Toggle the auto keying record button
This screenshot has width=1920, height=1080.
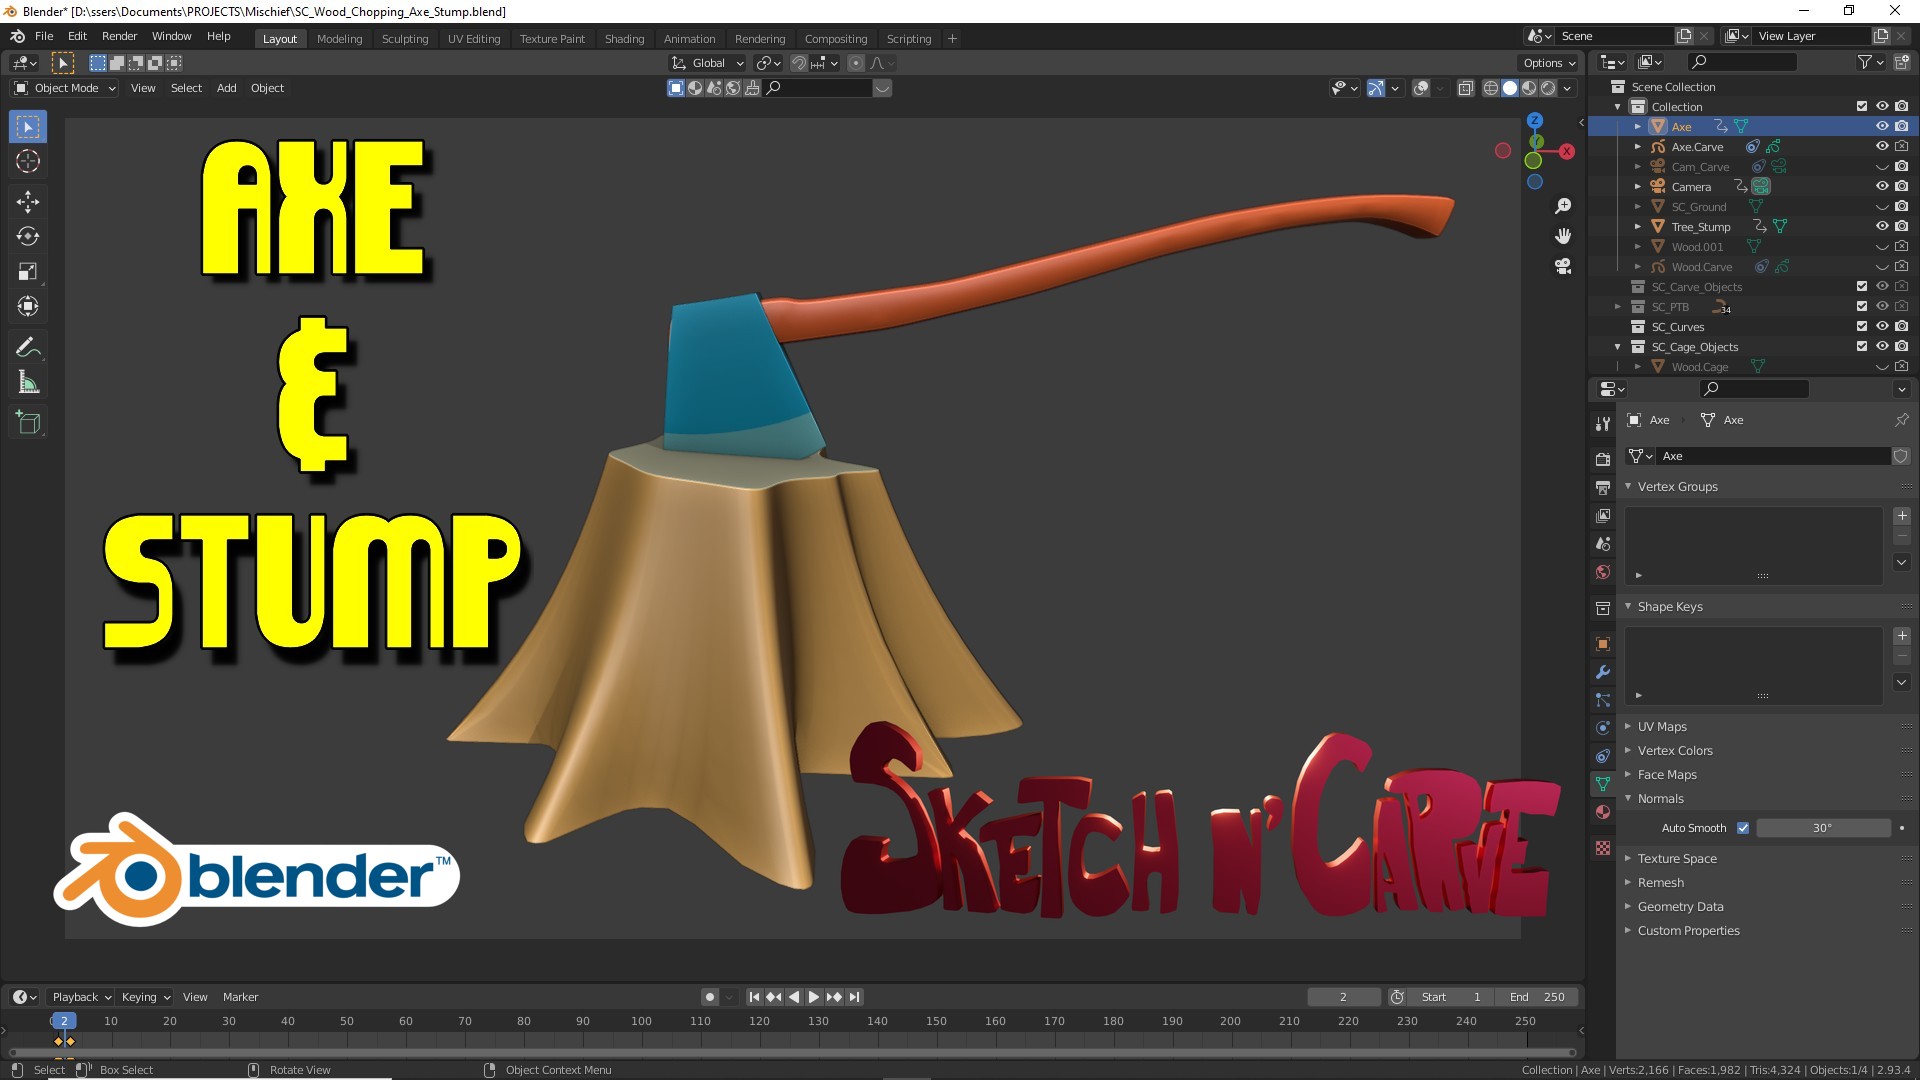click(710, 997)
